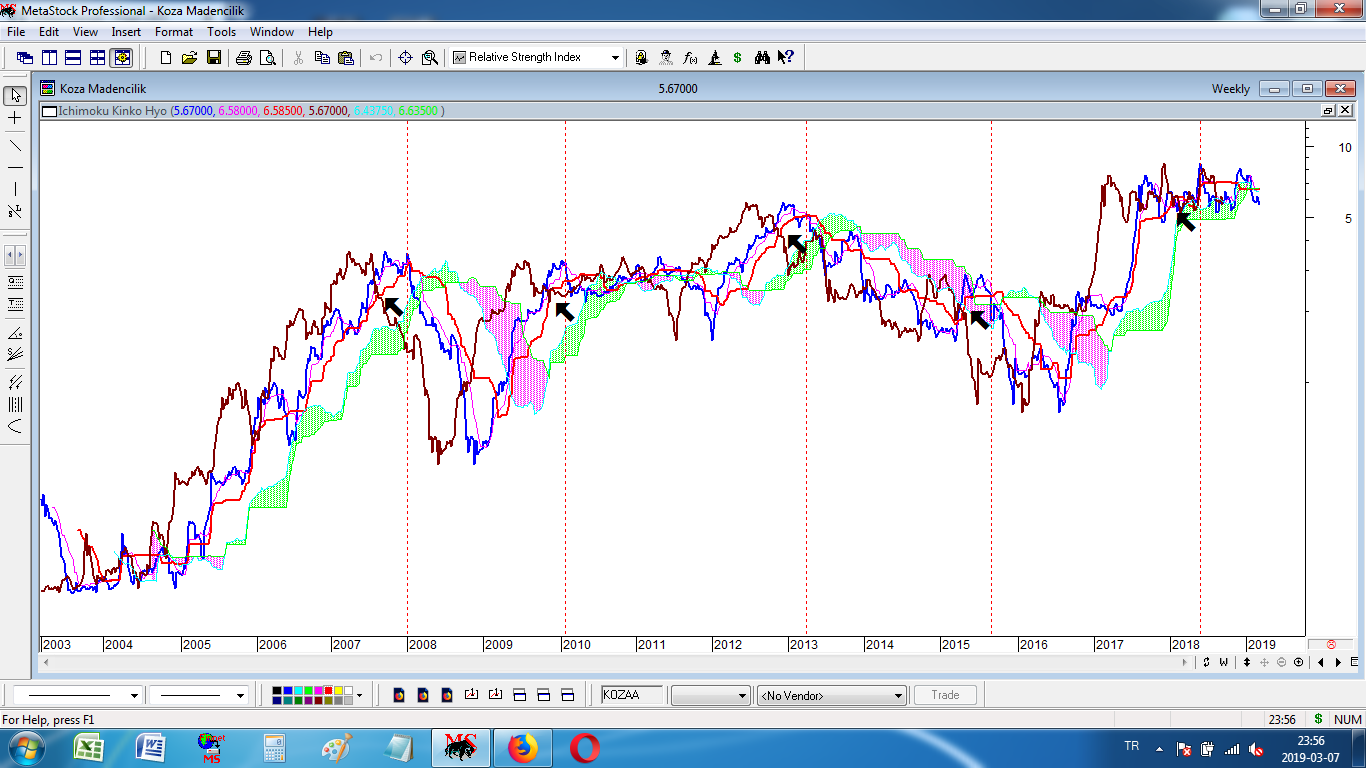Open Print Preview icon
Viewport: 1366px width, 768px height.
[x=267, y=58]
